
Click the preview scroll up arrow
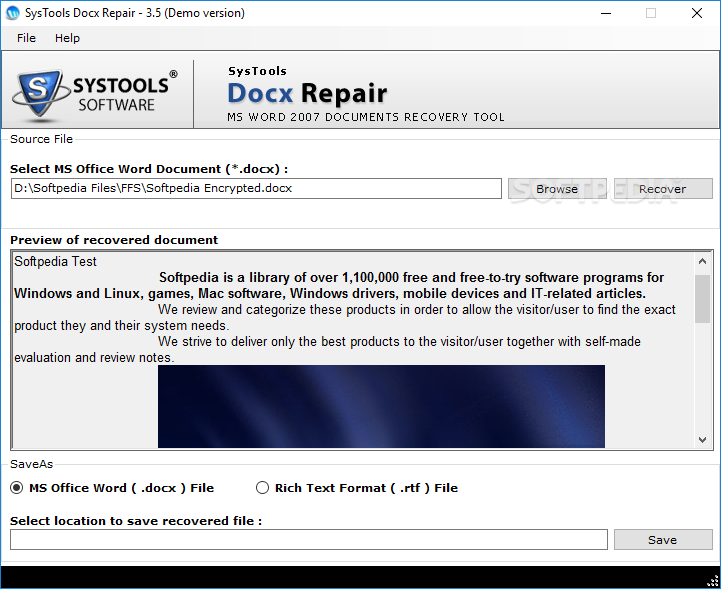coord(702,262)
